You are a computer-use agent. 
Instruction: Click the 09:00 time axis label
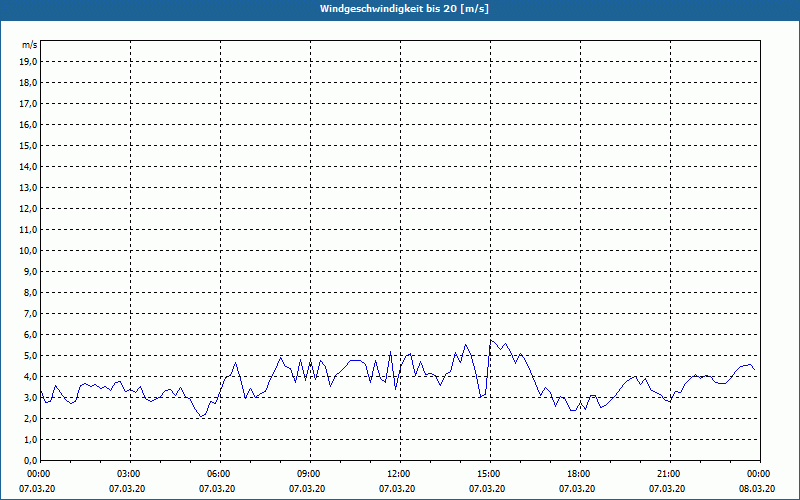pos(310,474)
